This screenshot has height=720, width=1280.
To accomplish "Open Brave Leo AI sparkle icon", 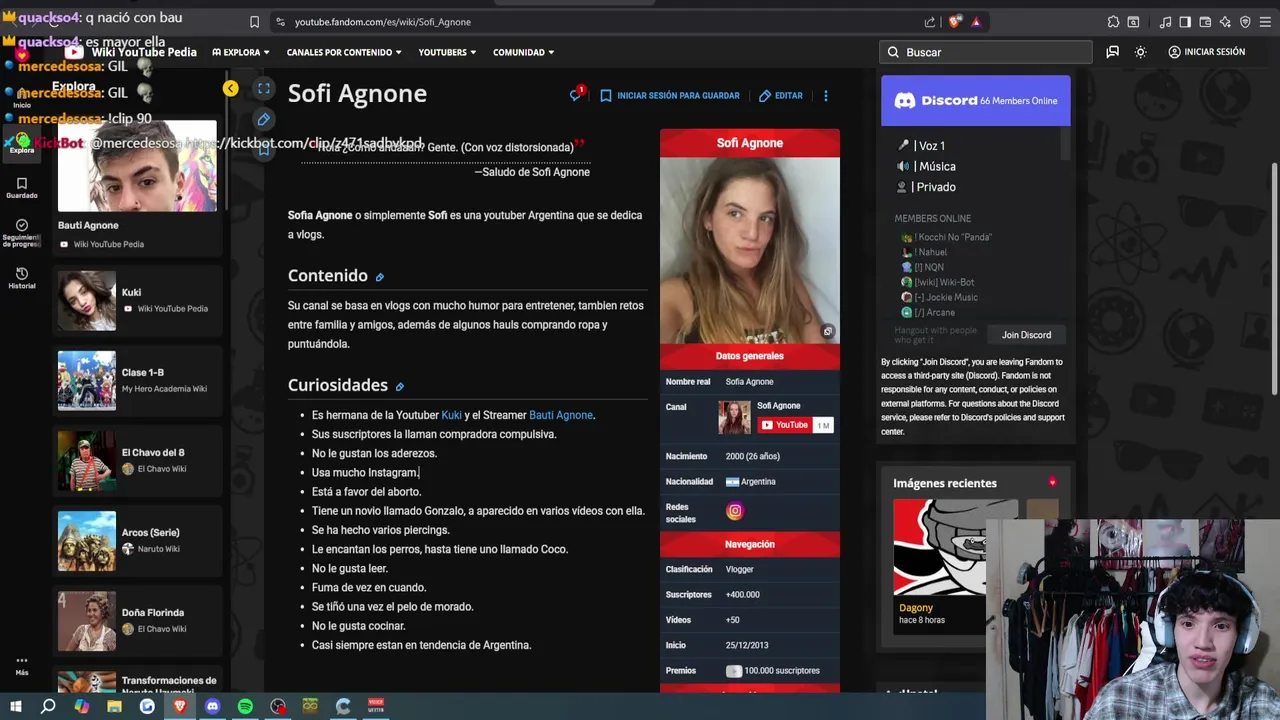I will tap(1225, 22).
